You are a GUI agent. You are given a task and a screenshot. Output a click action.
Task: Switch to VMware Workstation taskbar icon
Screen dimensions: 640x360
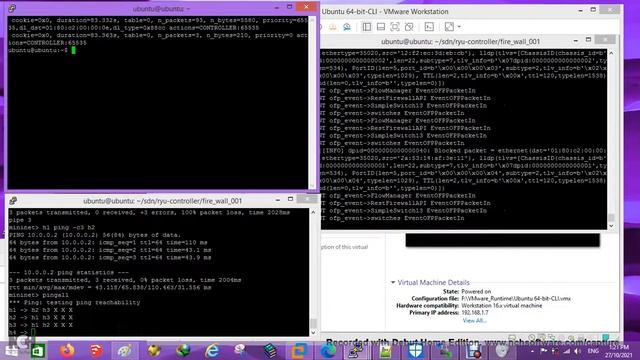299,351
